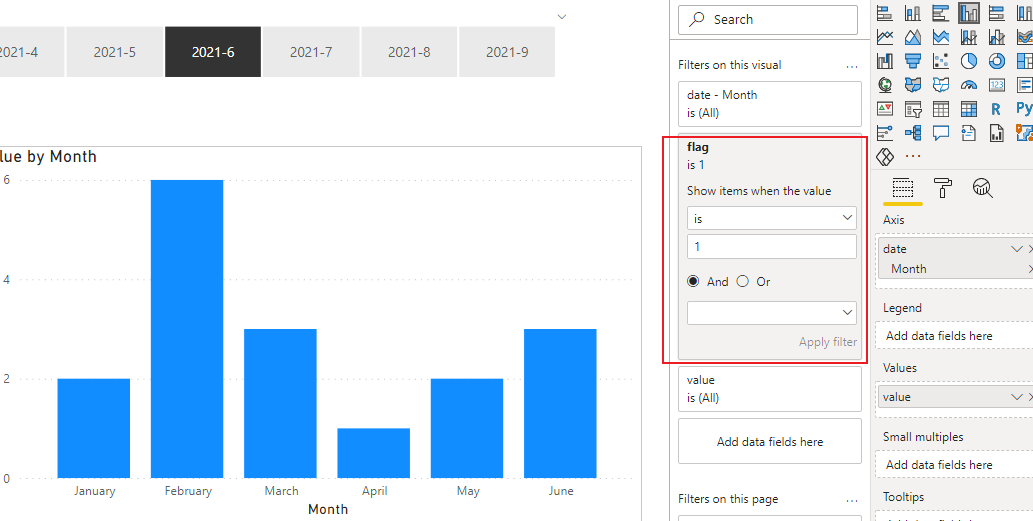The height and width of the screenshot is (521, 1033).
Task: Select the Shape map visual
Action: click(941, 85)
